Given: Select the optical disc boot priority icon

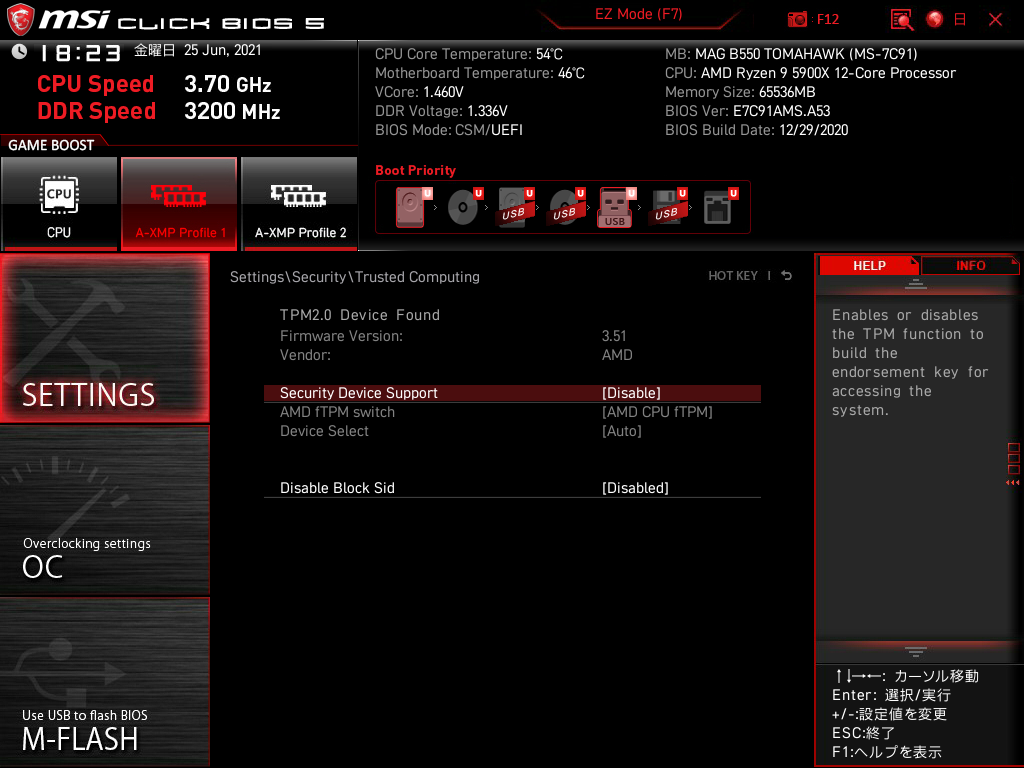Looking at the screenshot, I should pos(464,207).
